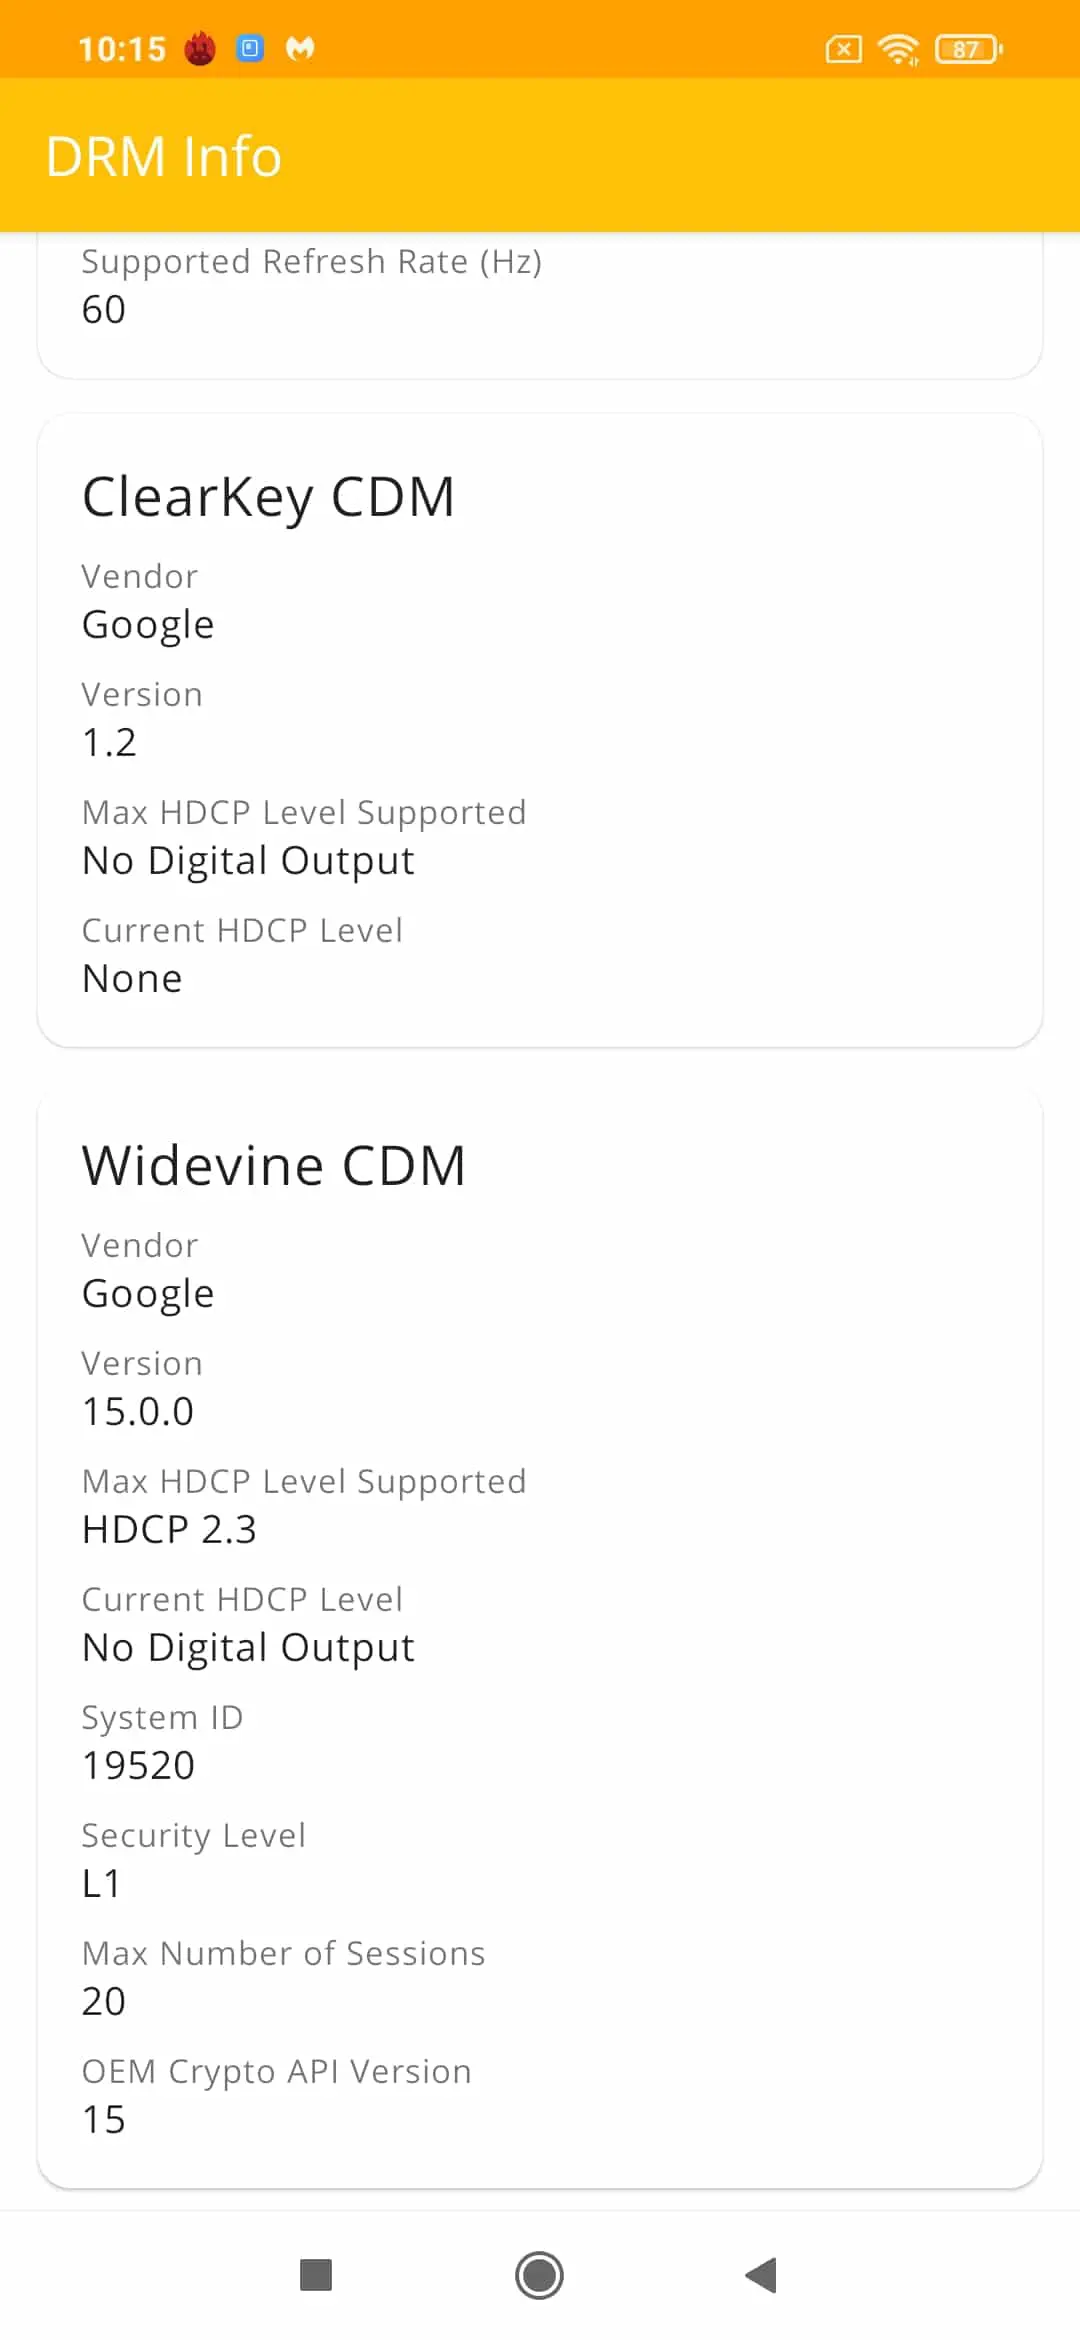
Task: Select the Widevine CDM card heading
Action: (x=274, y=1166)
